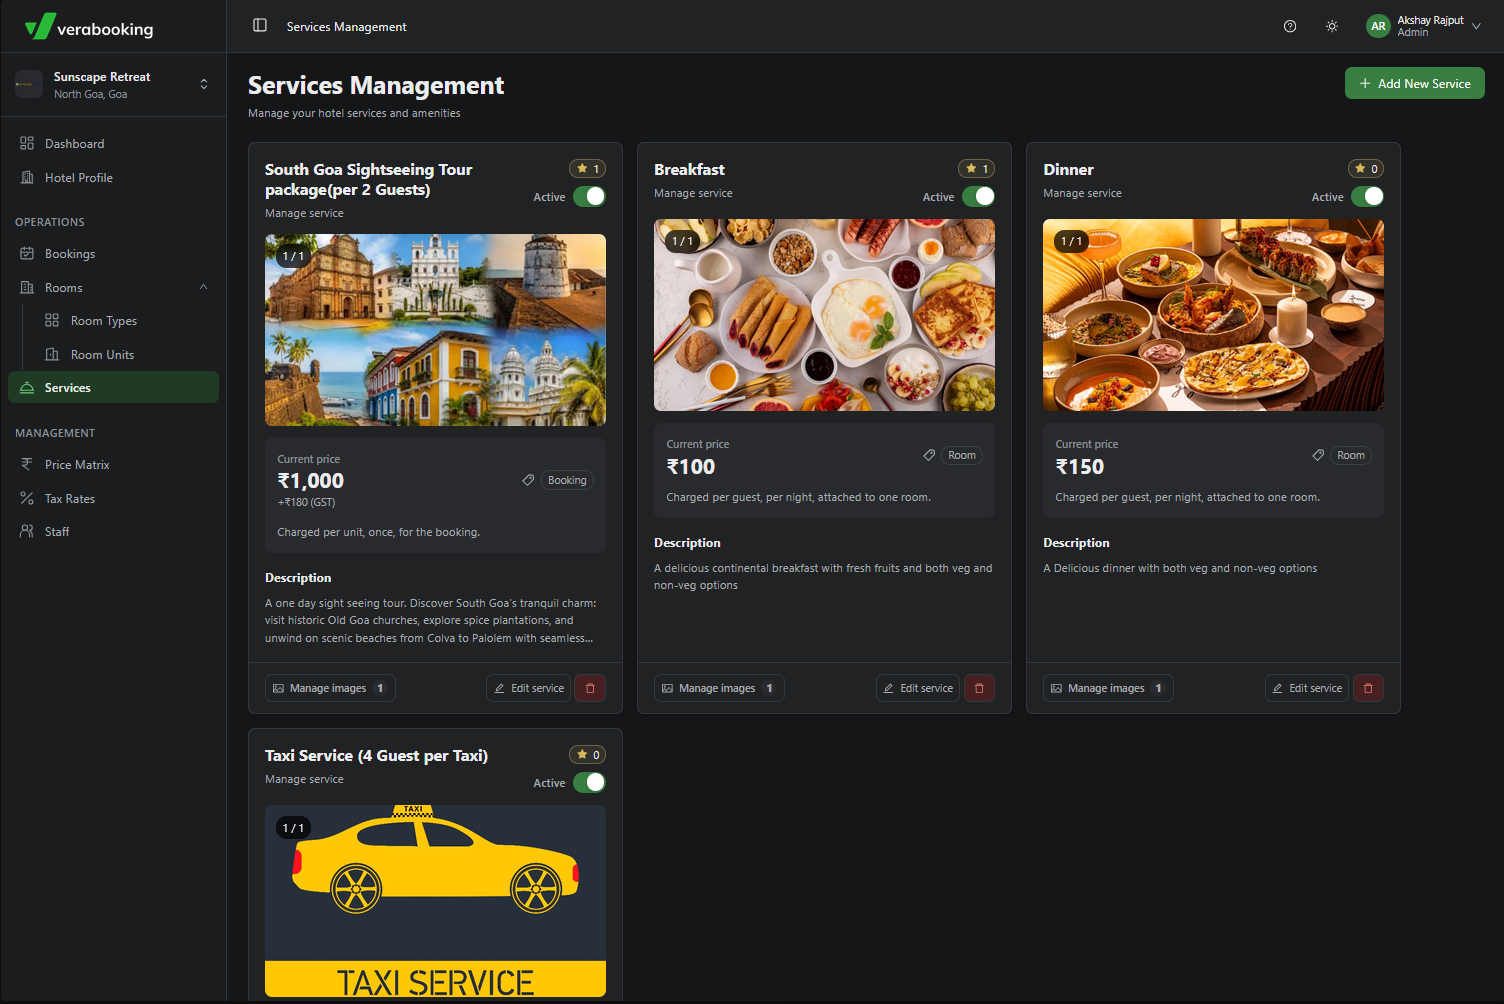Click star rating badge on Dinner card
1504x1004 pixels.
click(1365, 169)
